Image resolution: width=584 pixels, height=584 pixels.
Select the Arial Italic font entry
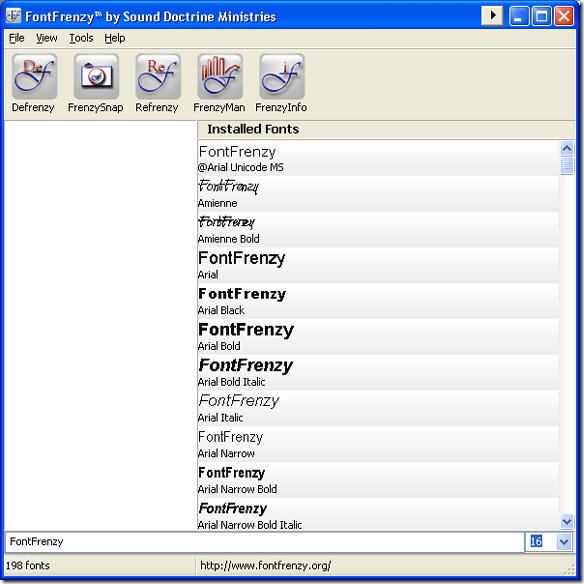click(378, 409)
